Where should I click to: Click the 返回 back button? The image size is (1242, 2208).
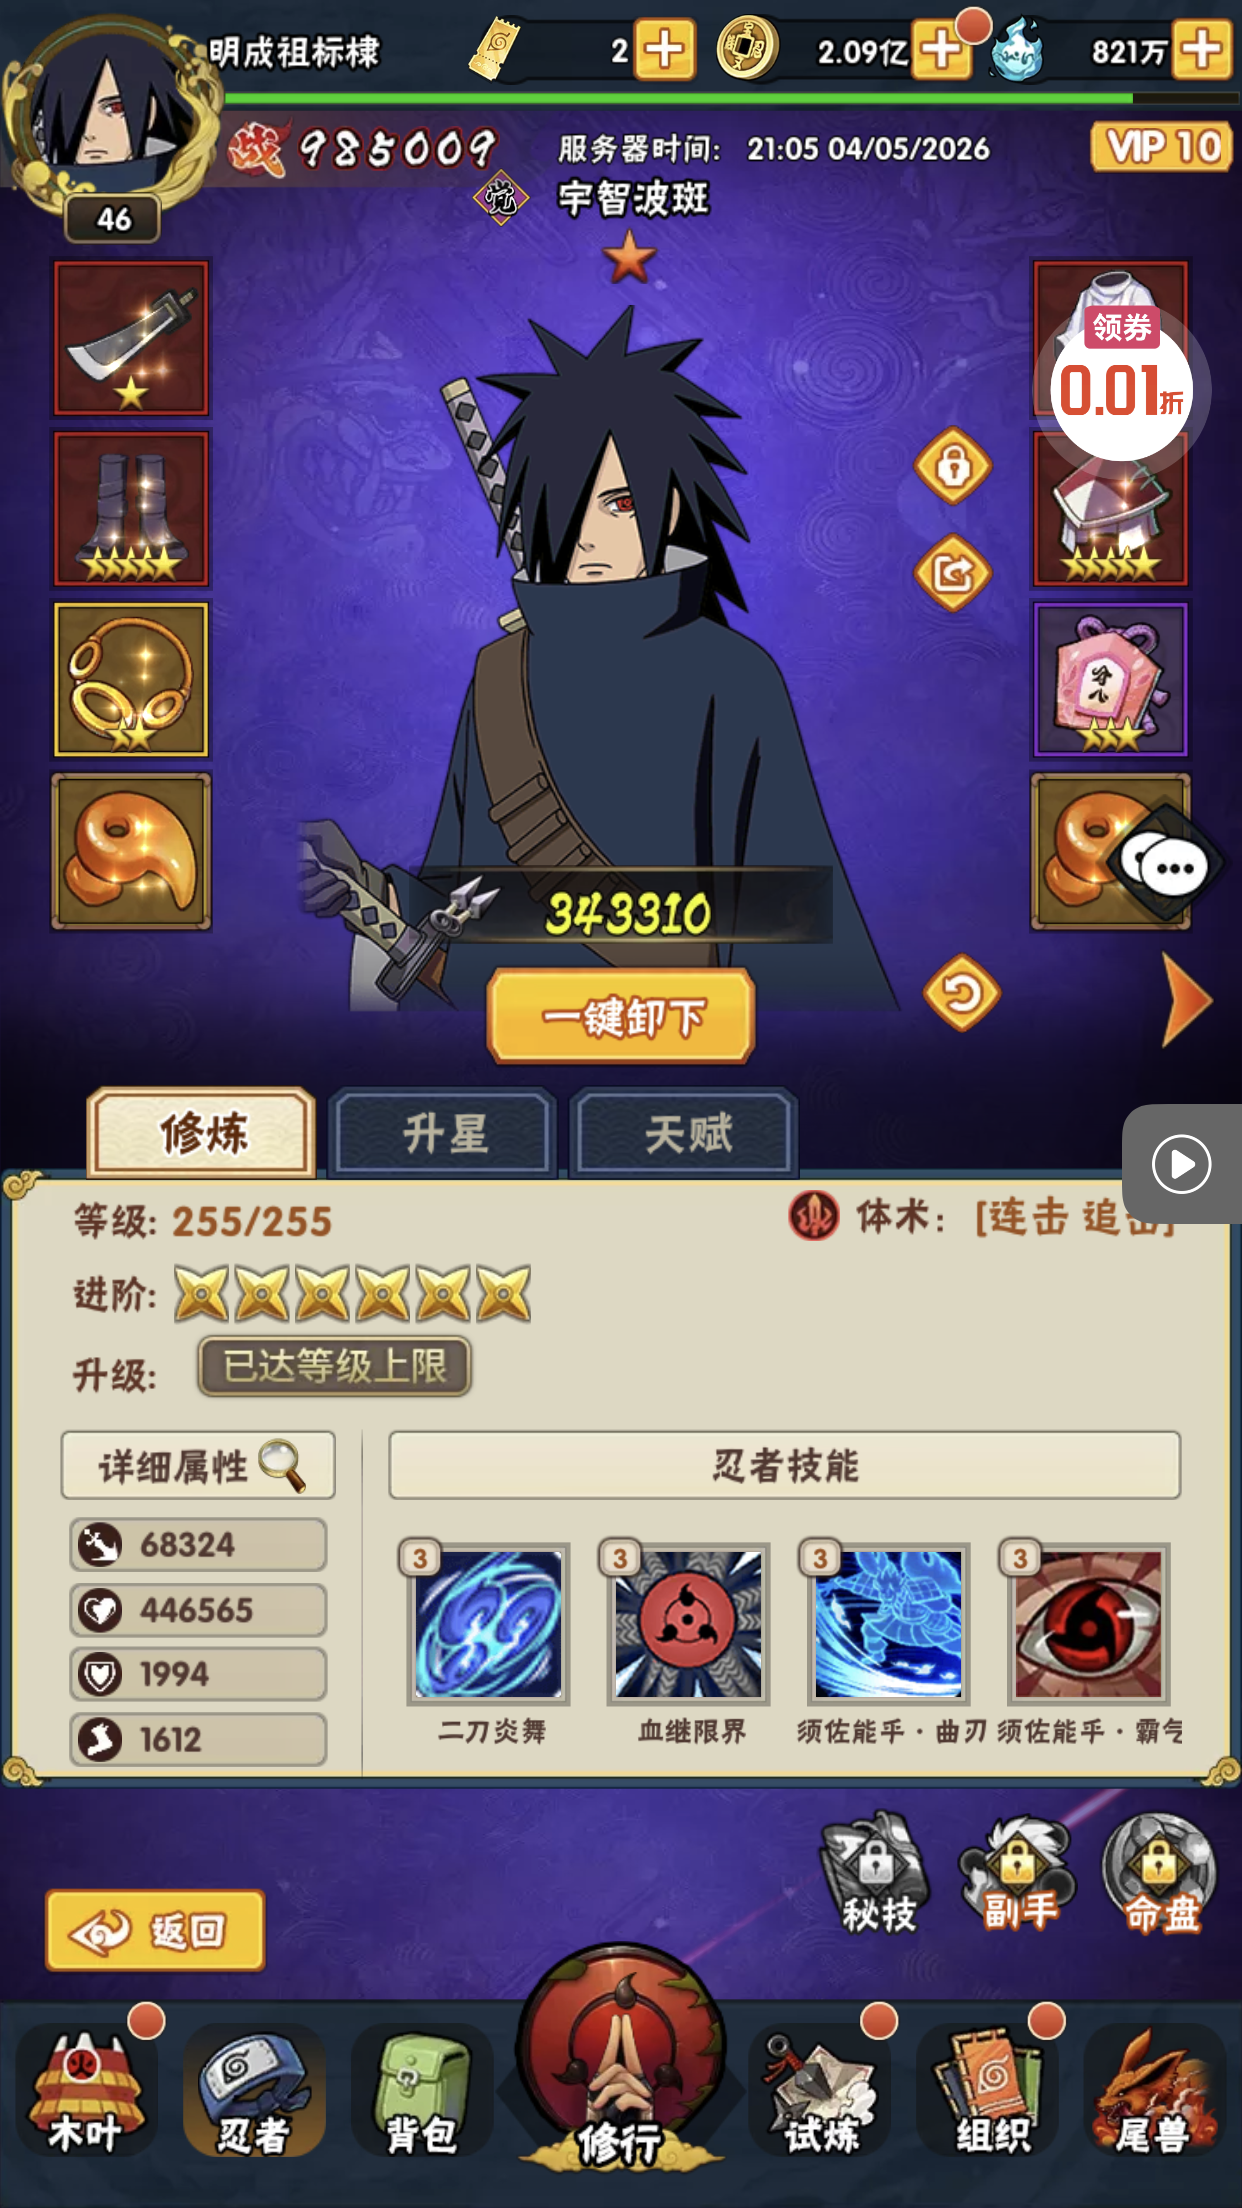tap(155, 1930)
